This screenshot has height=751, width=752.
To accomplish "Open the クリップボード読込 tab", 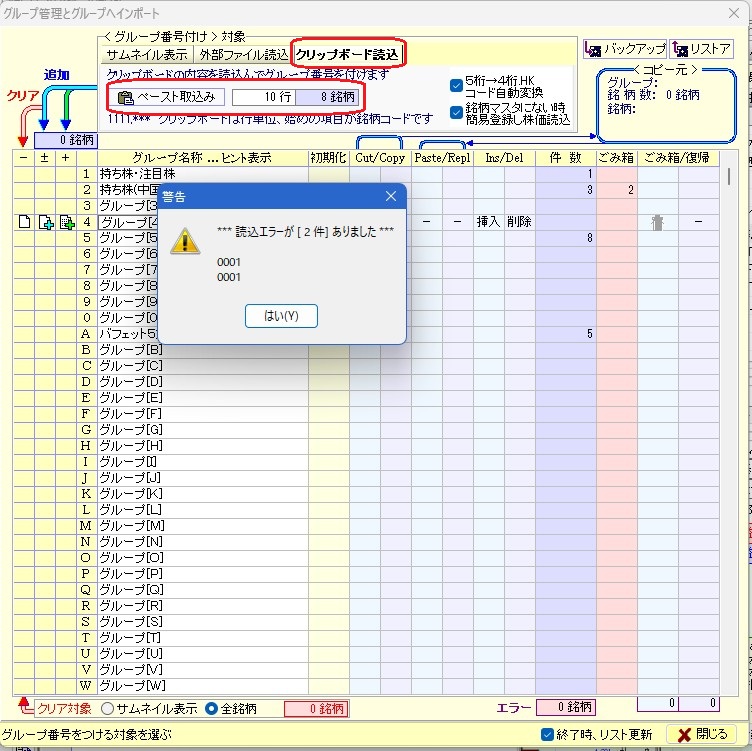I will 347,55.
